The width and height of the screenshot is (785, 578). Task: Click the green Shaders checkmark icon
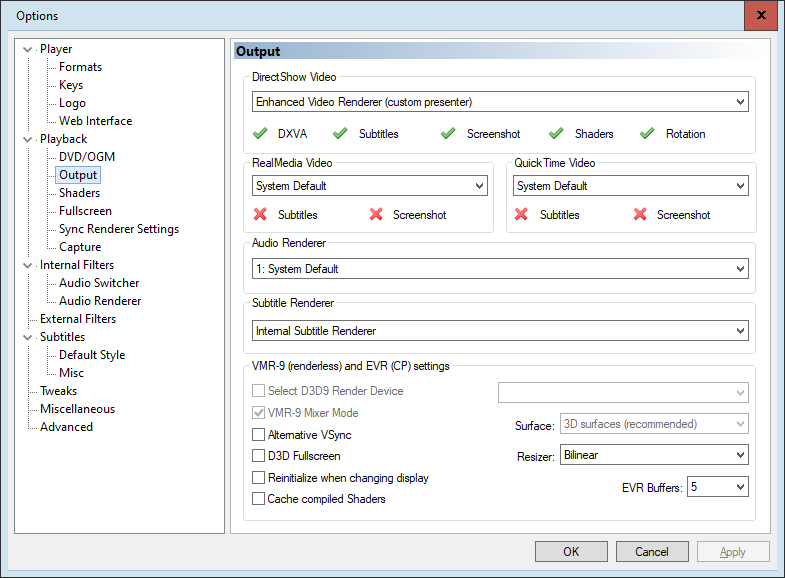pos(556,133)
